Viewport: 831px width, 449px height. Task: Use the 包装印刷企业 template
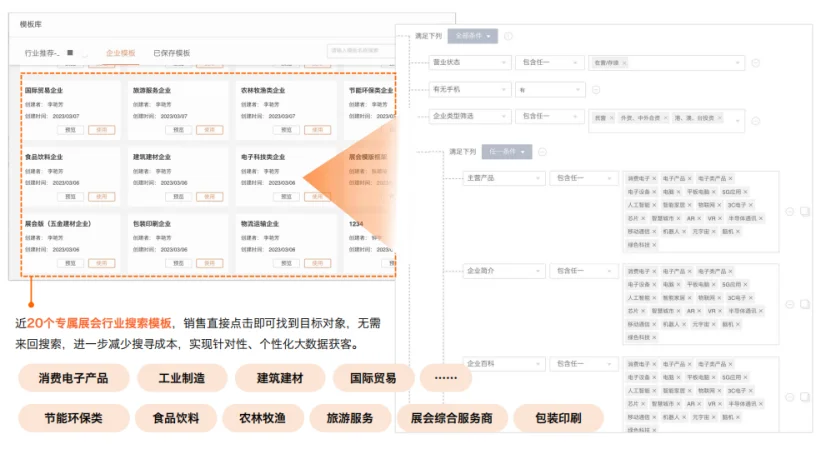[210, 263]
